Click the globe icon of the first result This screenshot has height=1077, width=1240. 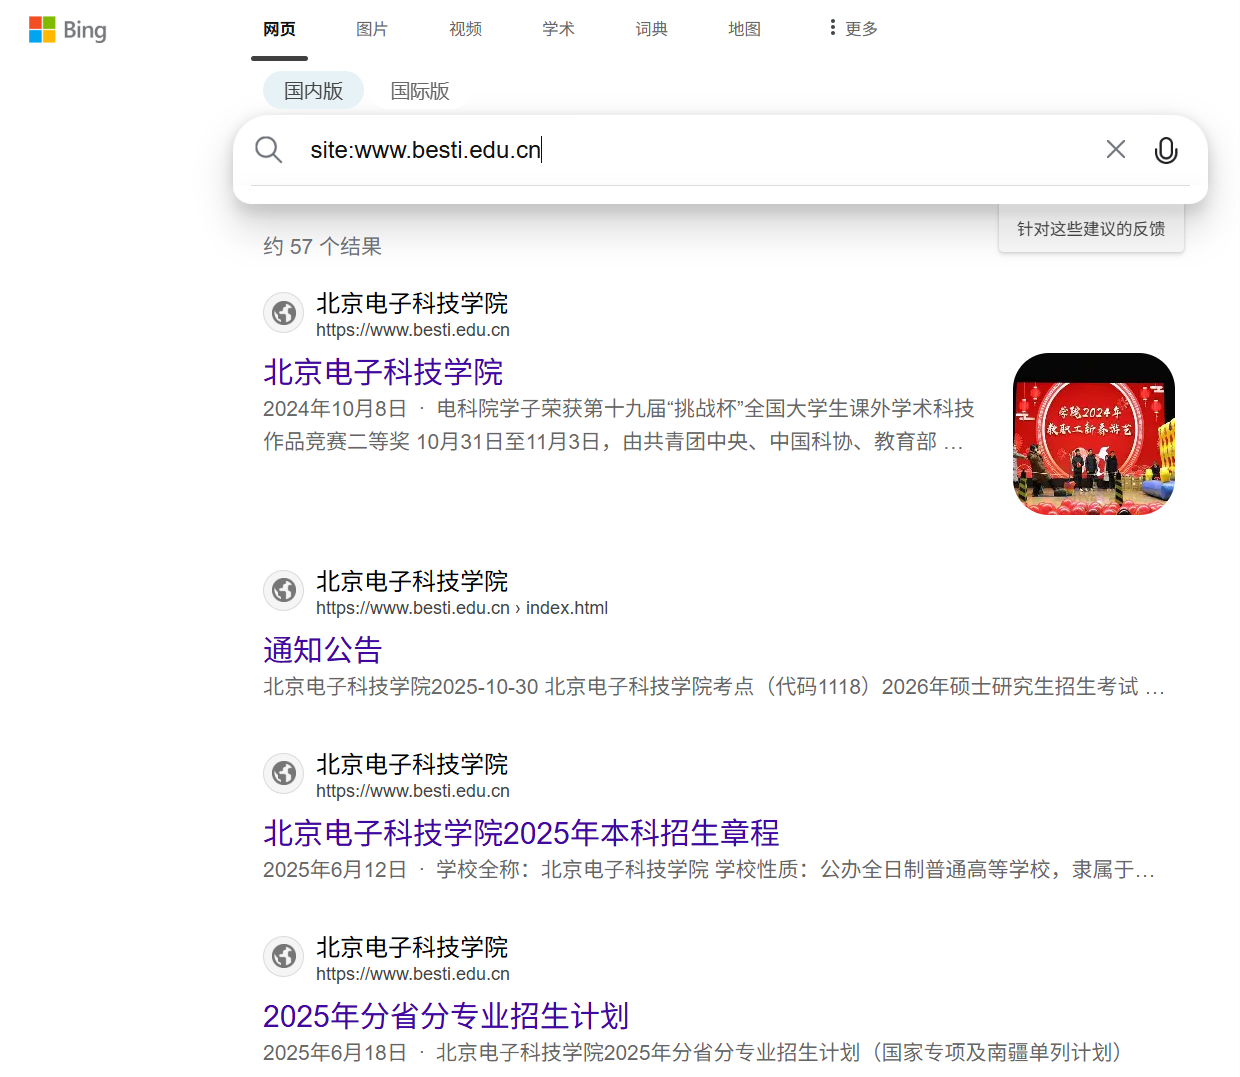[x=284, y=313]
